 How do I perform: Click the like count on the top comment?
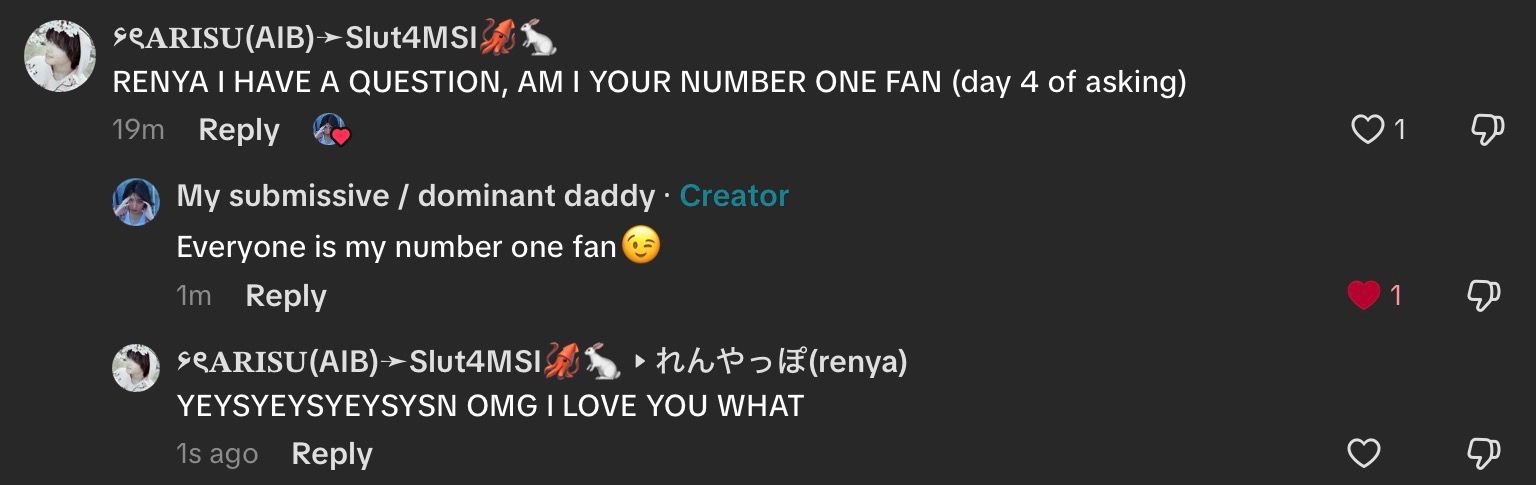1400,130
